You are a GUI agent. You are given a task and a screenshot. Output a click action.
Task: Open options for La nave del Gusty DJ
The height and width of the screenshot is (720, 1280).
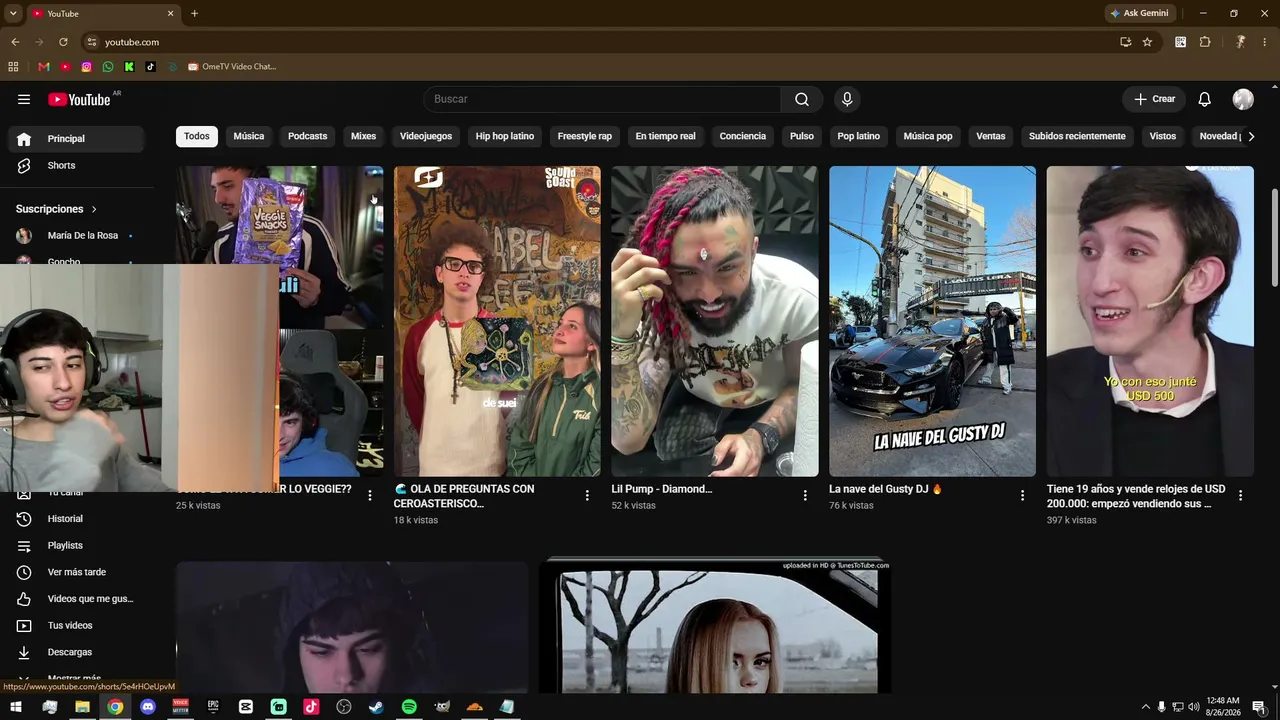click(1022, 495)
